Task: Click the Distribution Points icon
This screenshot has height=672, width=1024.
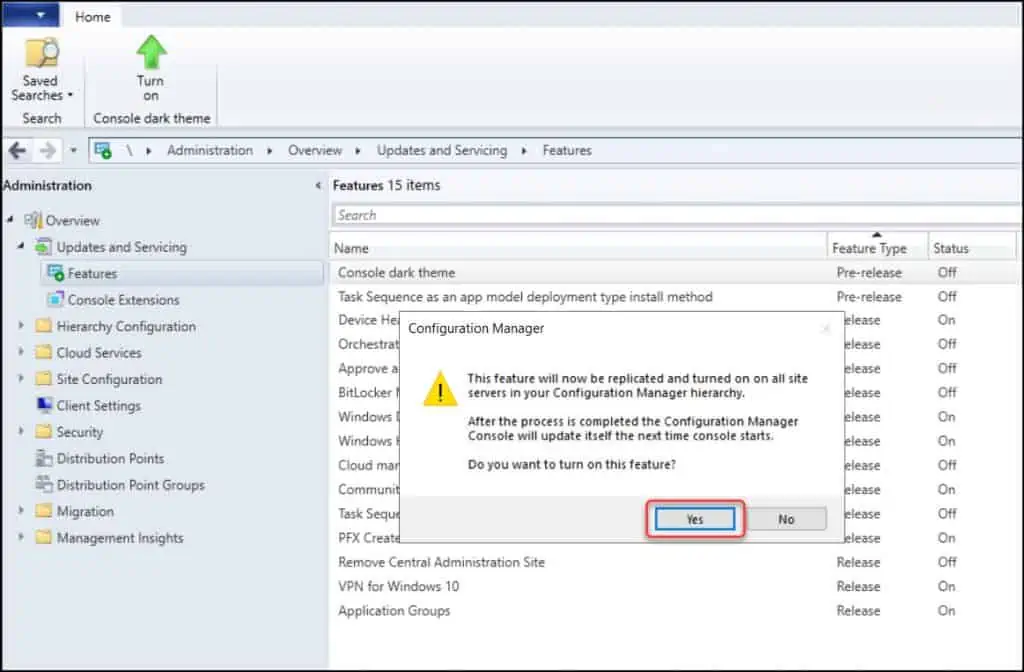Action: point(44,458)
